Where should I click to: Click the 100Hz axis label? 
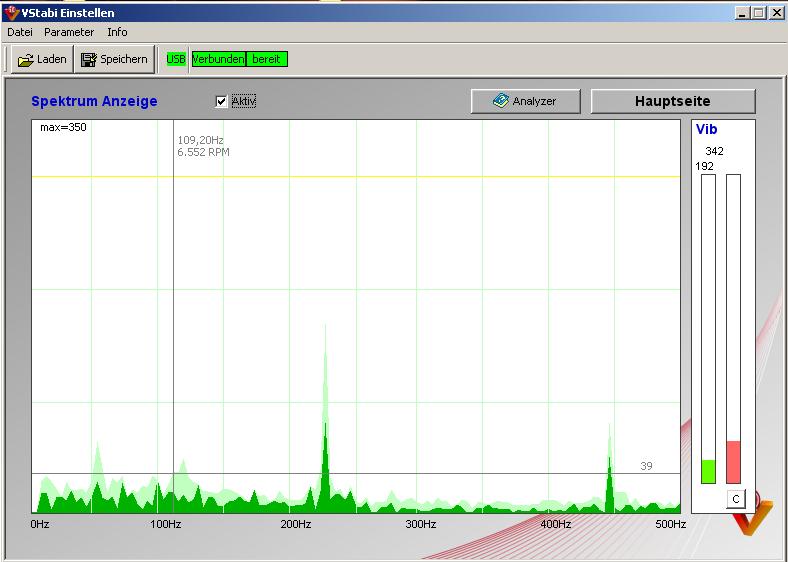(x=166, y=524)
